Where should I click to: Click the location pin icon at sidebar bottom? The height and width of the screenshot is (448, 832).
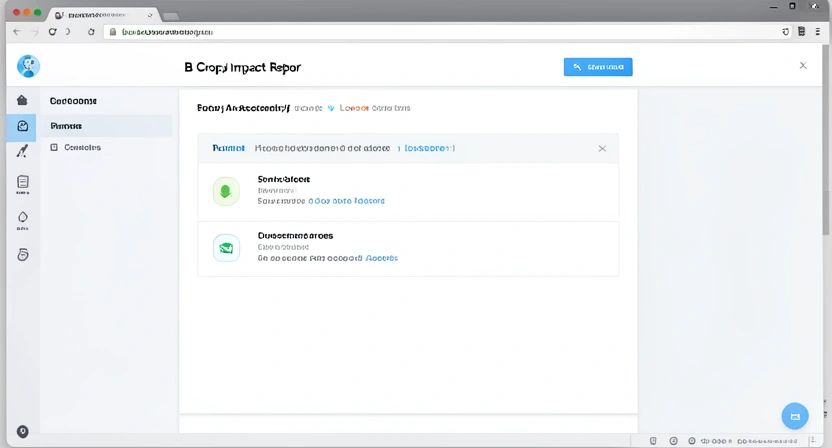[22, 432]
